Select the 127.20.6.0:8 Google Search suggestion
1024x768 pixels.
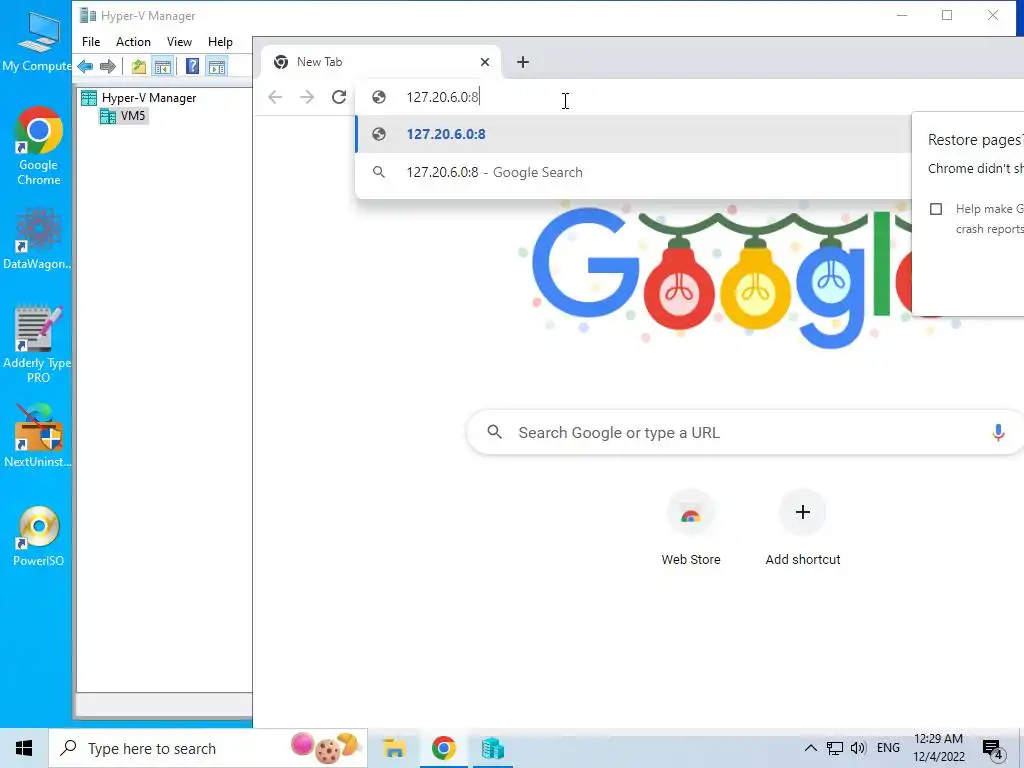click(633, 172)
